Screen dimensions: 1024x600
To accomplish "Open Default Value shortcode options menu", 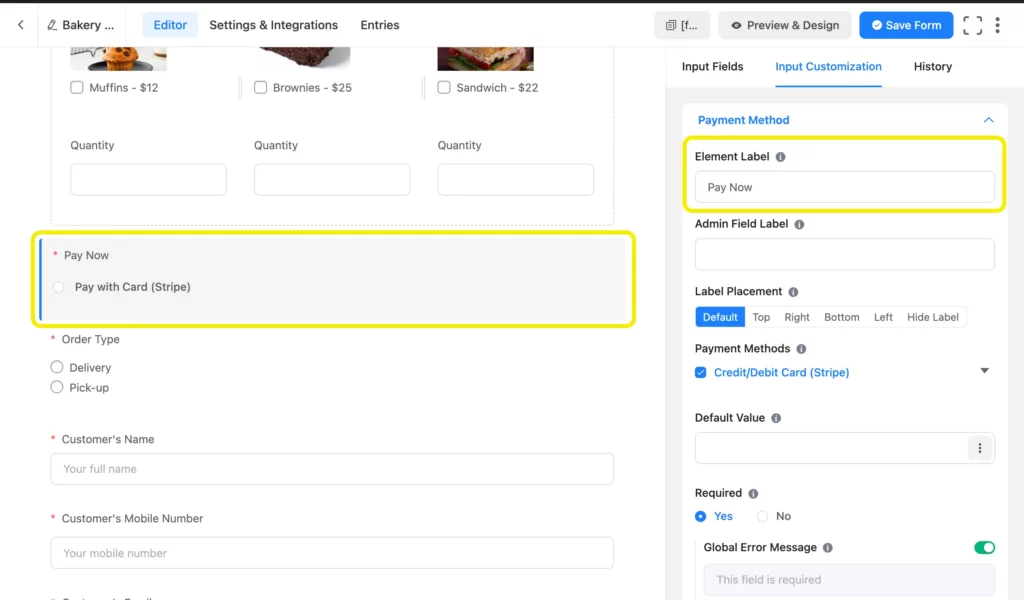I will coord(980,448).
